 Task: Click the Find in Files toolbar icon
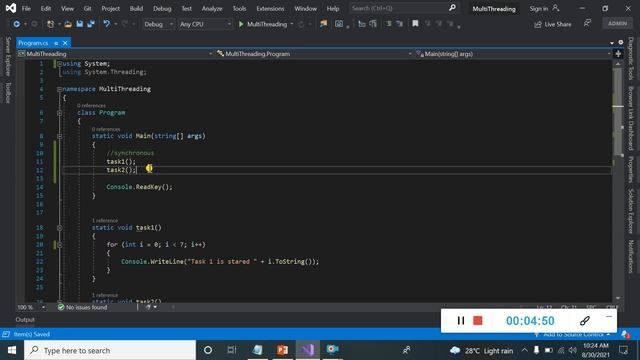pos(324,24)
